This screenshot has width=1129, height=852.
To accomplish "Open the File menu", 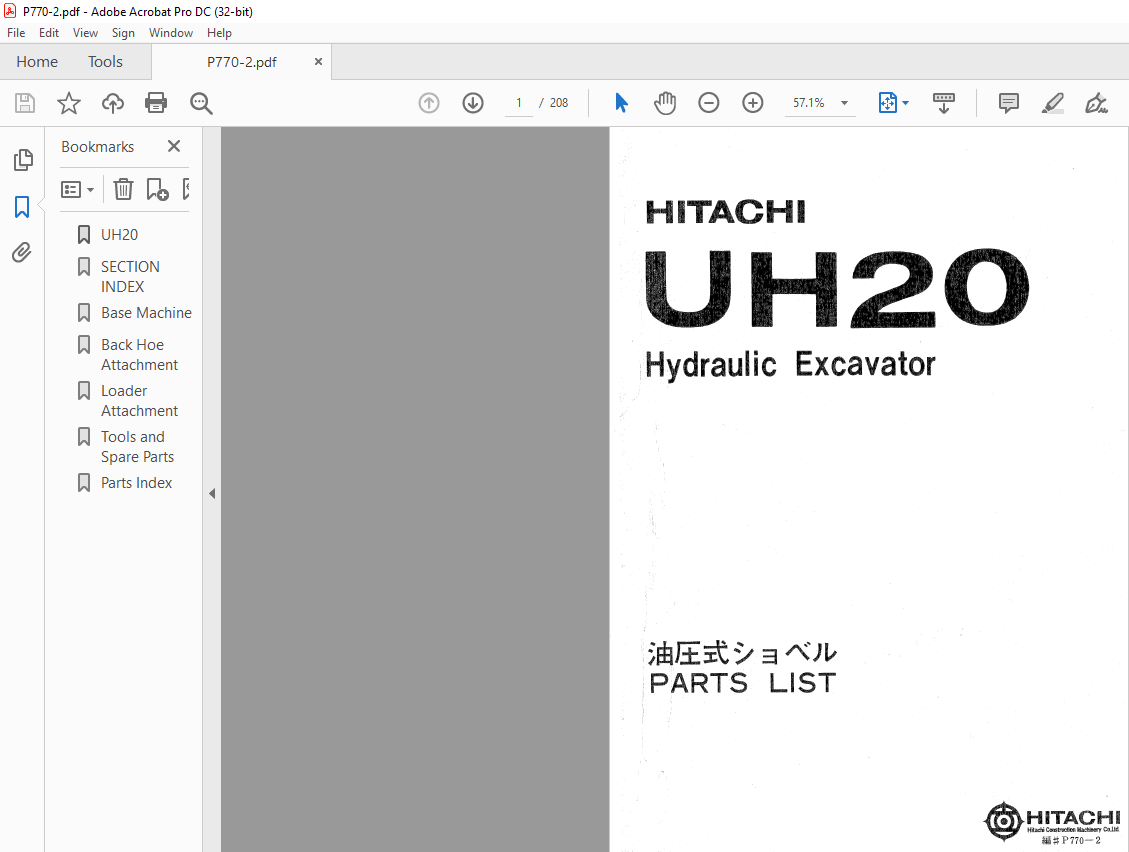I will pyautogui.click(x=16, y=32).
